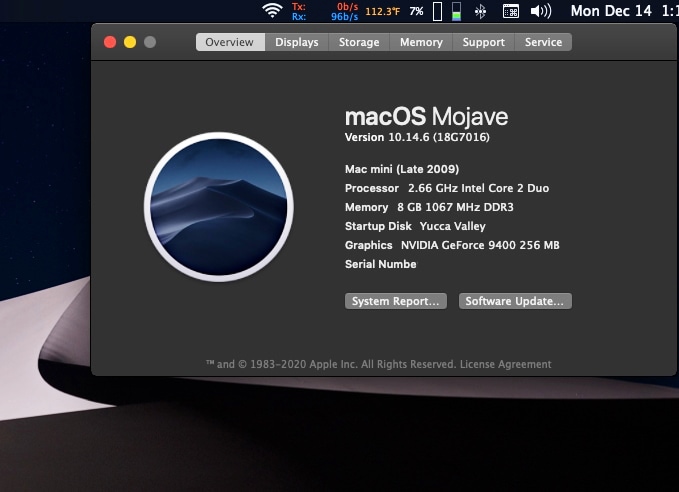
Task: Minimize the About This Mac window
Action: tap(130, 42)
